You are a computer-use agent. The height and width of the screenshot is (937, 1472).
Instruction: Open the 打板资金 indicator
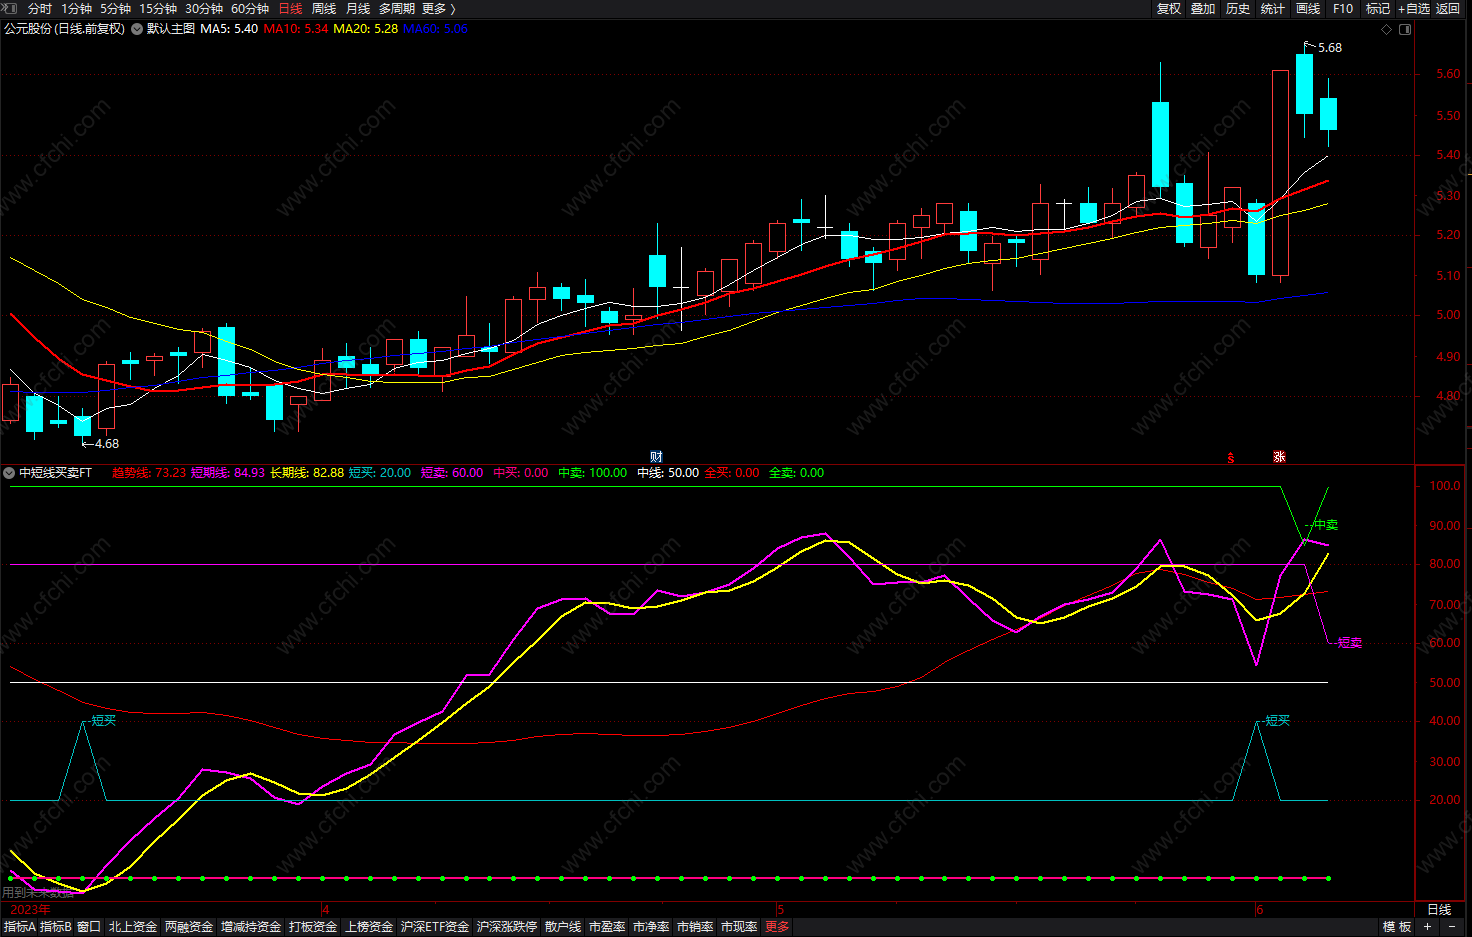pyautogui.click(x=313, y=927)
